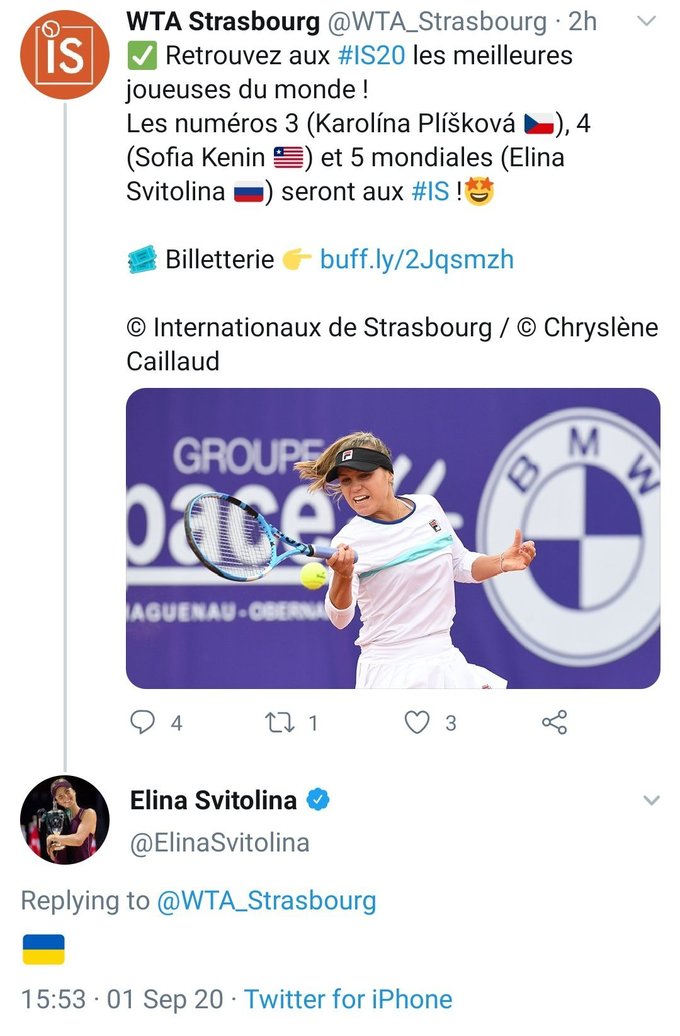Open the @WTA_Strasbourg mention in reply line
The height and width of the screenshot is (1036, 680).
click(266, 900)
